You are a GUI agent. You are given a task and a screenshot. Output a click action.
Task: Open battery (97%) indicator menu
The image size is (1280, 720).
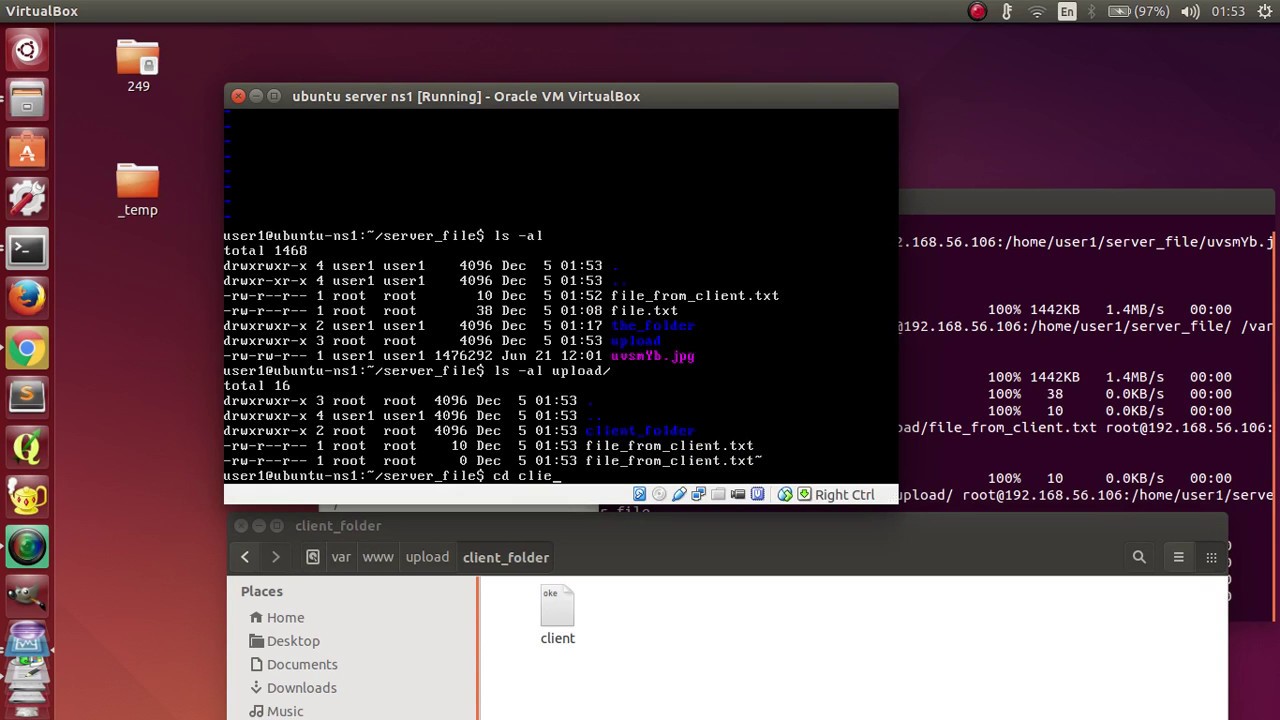coord(1139,12)
